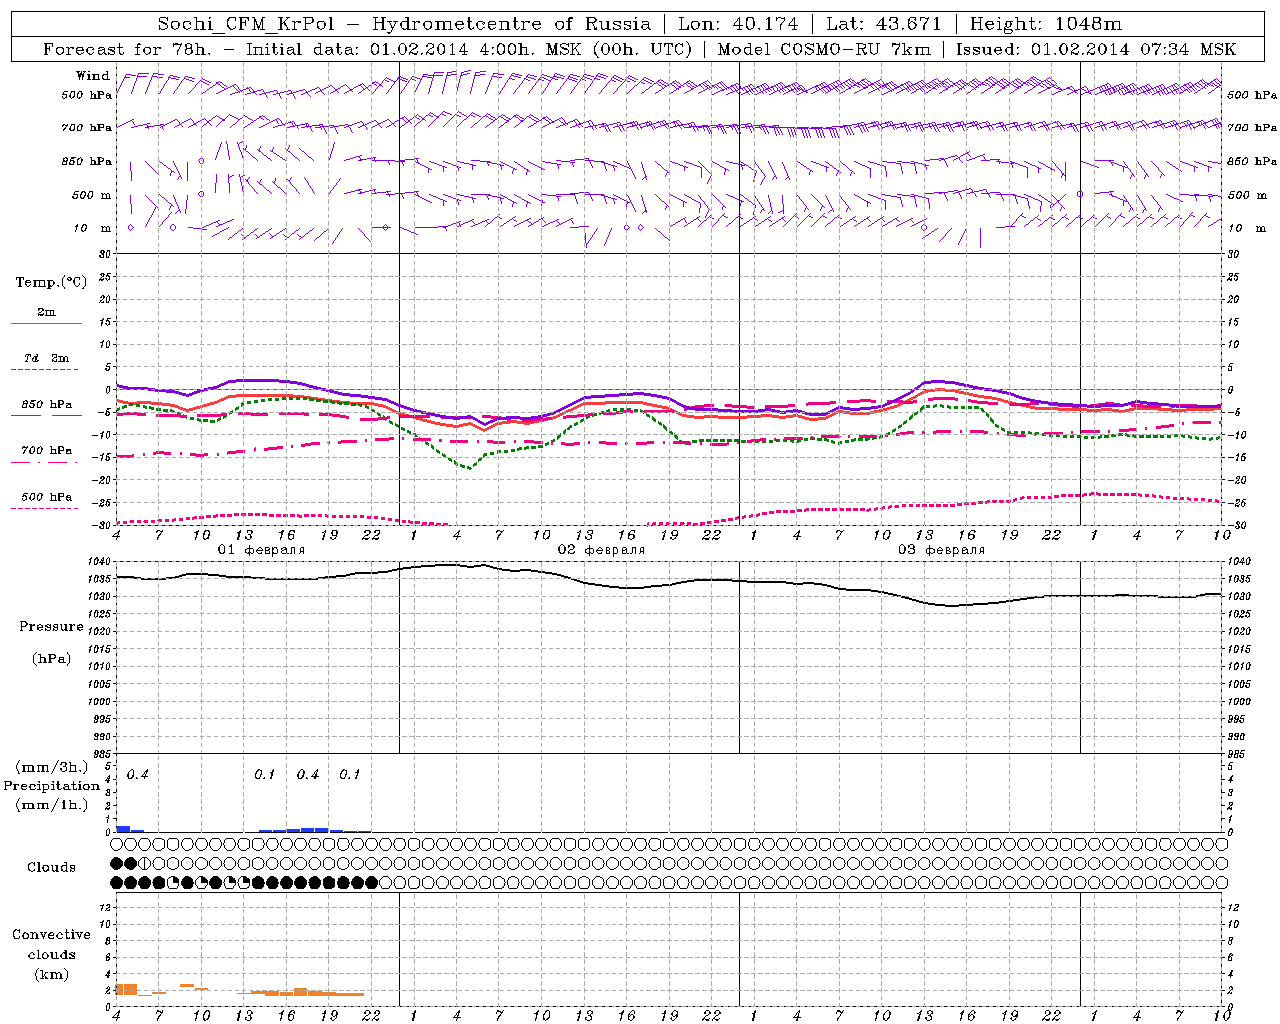Select the '01 февраля' date label

[x=261, y=550]
